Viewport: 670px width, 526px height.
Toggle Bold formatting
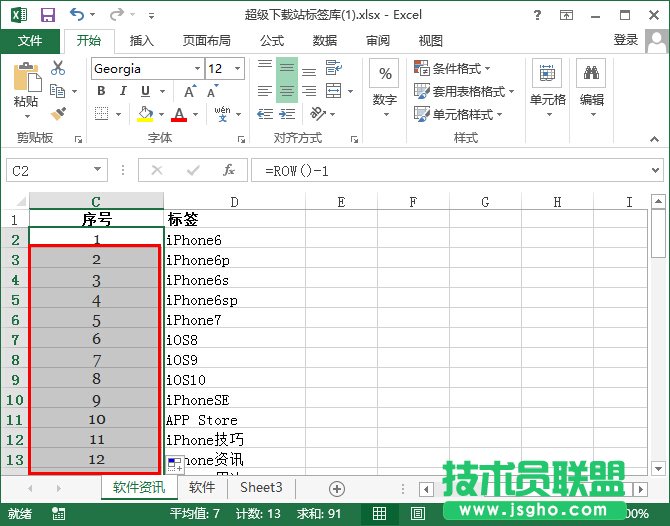pos(101,91)
